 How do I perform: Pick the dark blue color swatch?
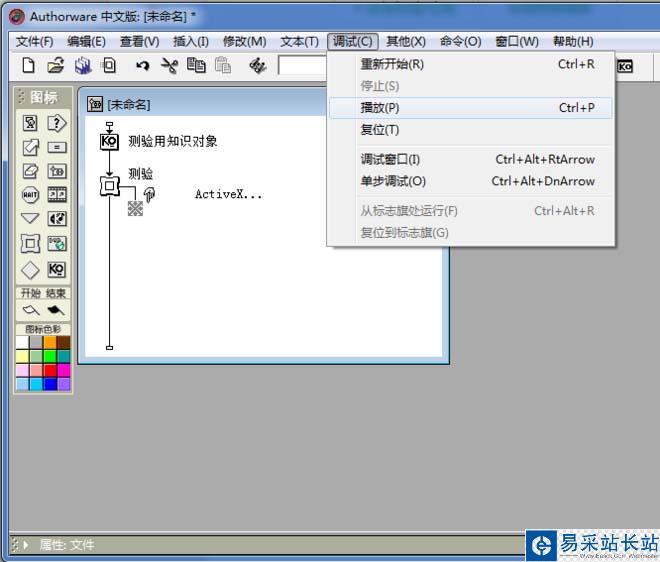click(50, 384)
